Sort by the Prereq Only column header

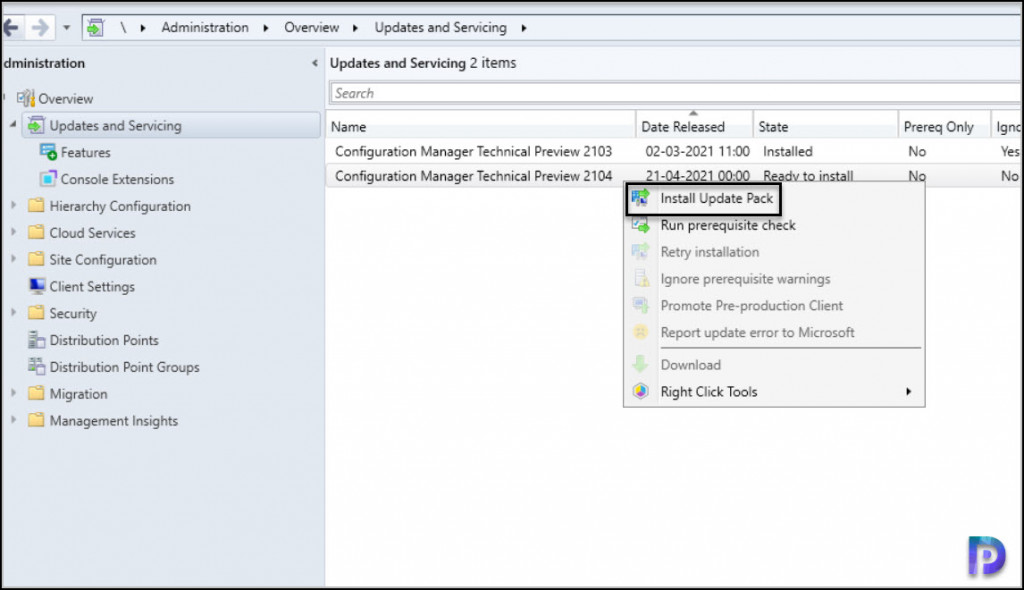coord(944,126)
